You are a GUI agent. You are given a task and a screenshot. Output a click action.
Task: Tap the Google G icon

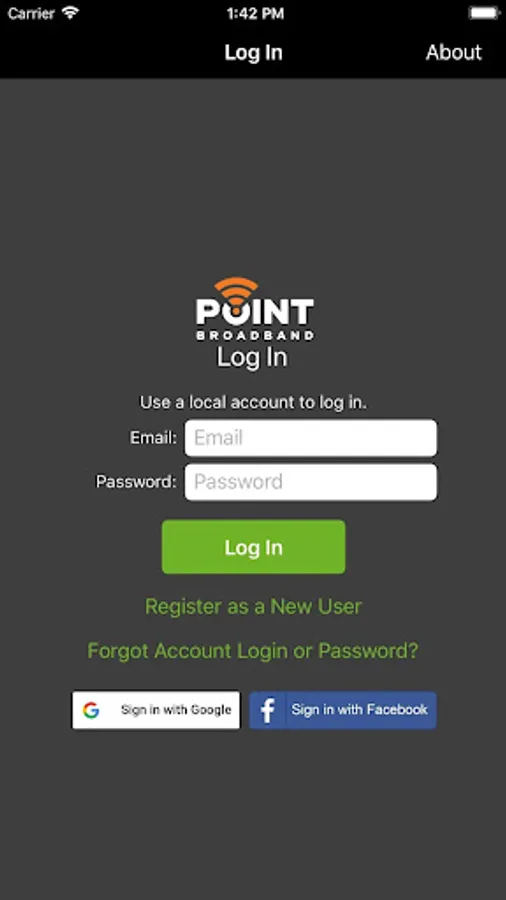(91, 710)
